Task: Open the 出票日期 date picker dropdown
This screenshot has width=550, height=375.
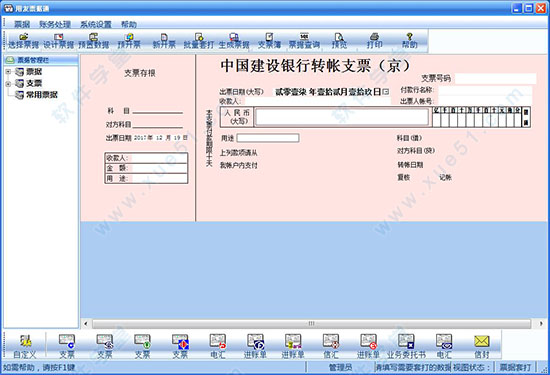Action: click(386, 92)
